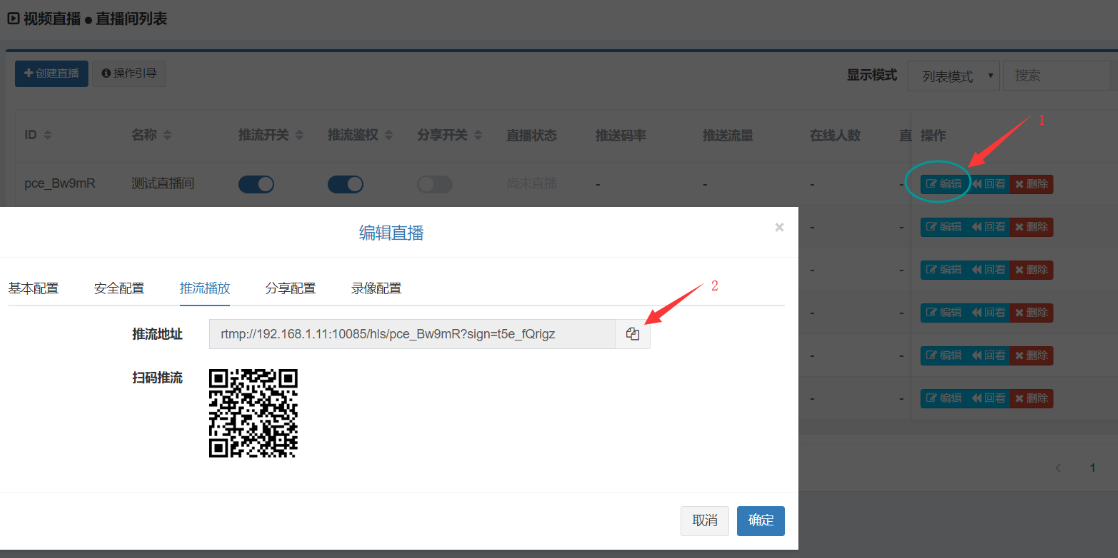Click the 编辑直播 dialog title
The height and width of the screenshot is (558, 1118).
[391, 232]
